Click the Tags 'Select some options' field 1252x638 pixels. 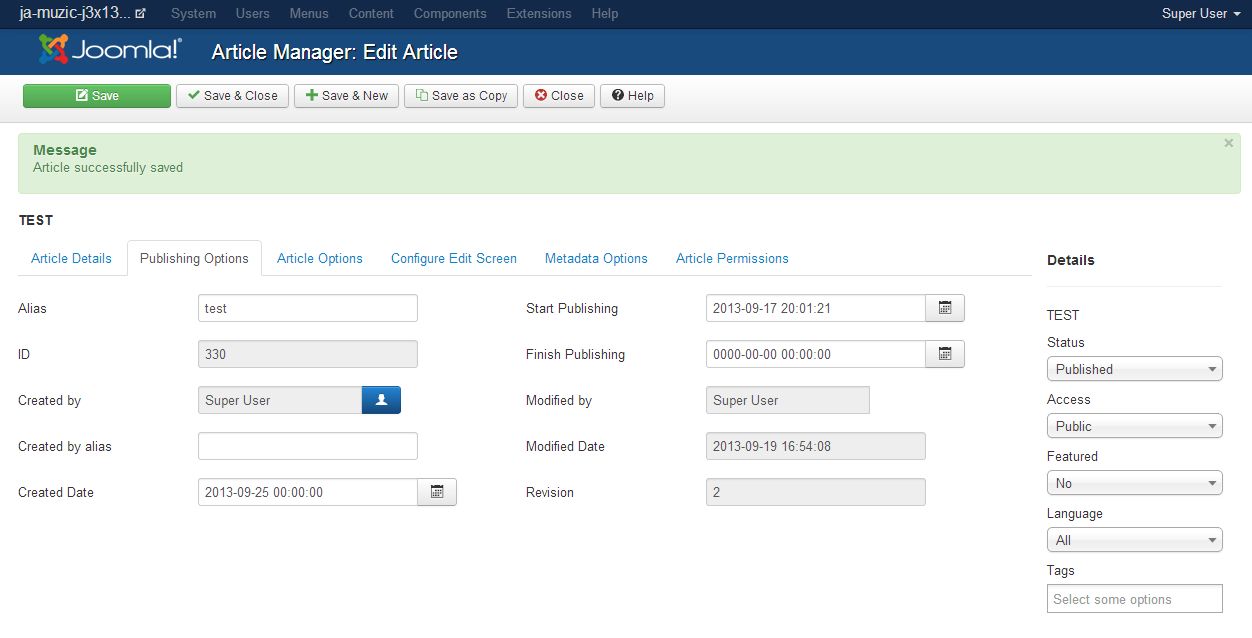[1135, 599]
